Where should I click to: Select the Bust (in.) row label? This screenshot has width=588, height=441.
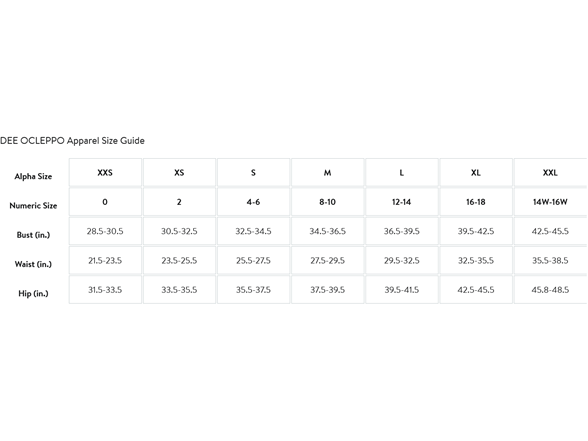[x=33, y=235]
